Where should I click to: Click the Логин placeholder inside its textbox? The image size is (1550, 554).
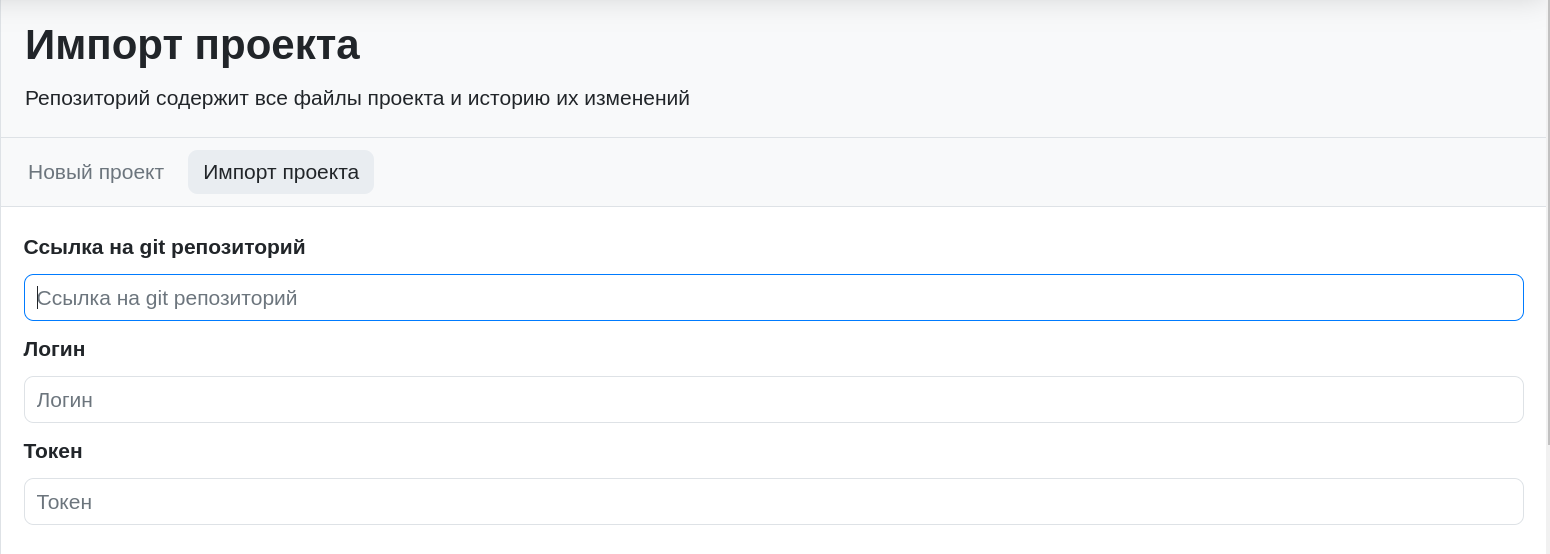coord(65,400)
